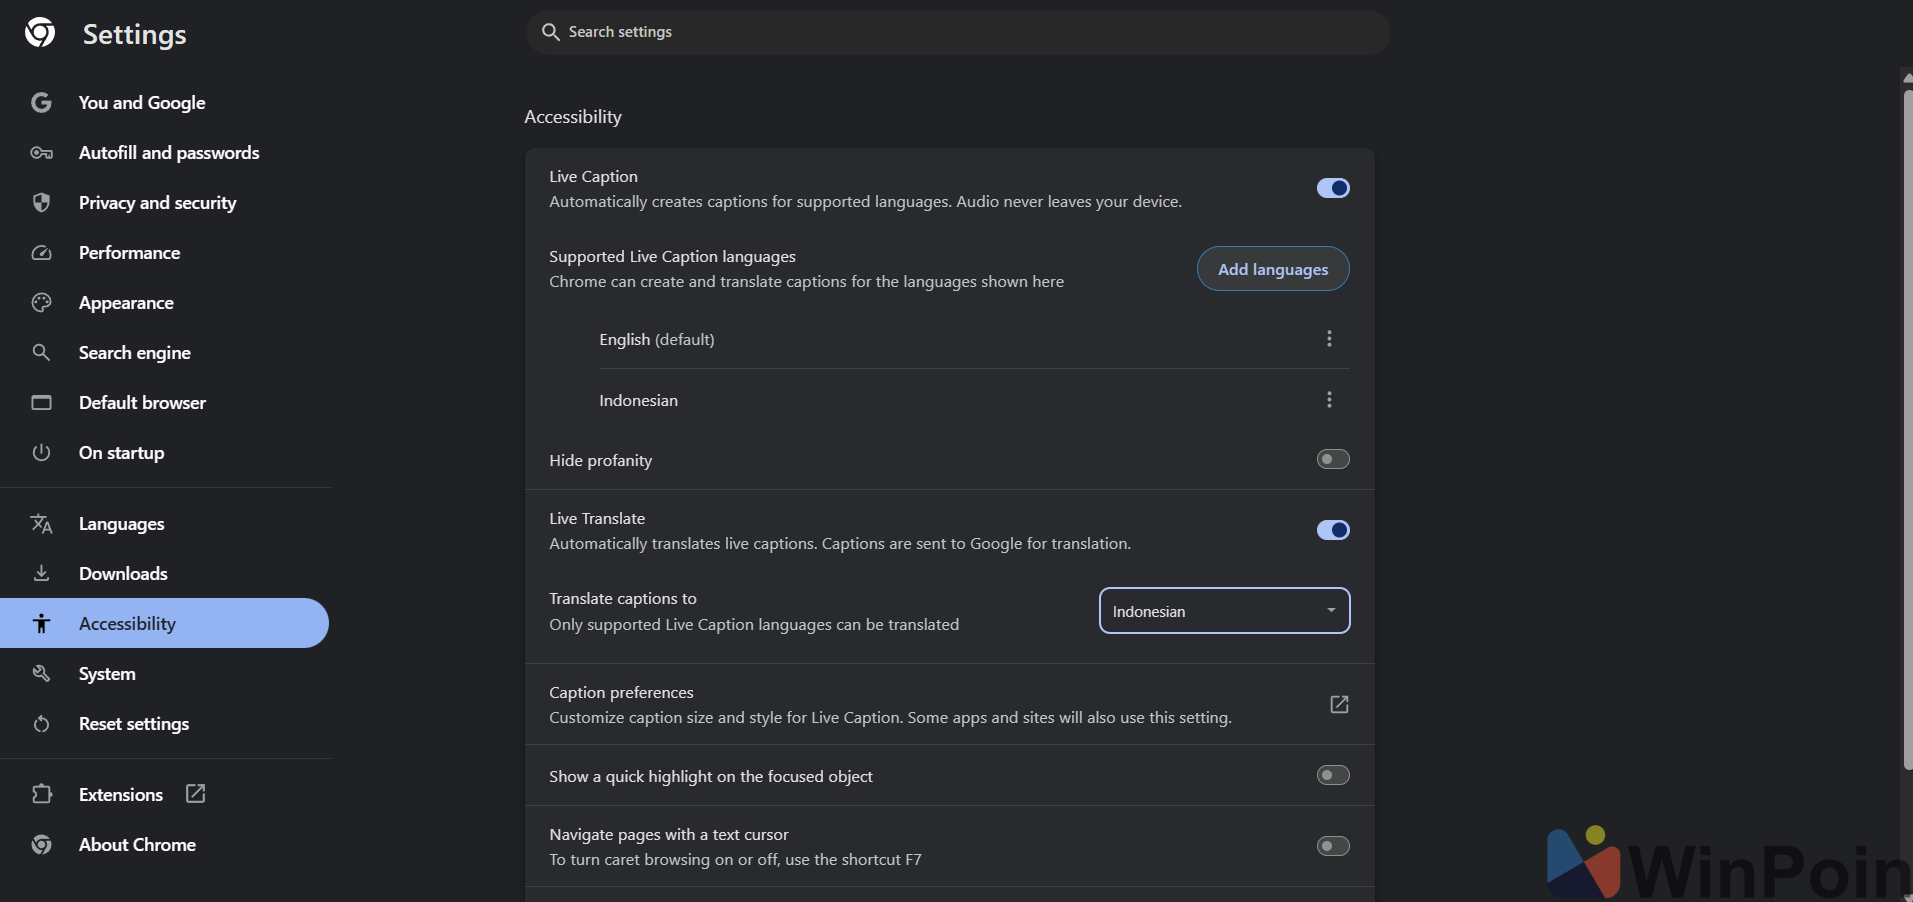Click the Search settings field

[958, 32]
